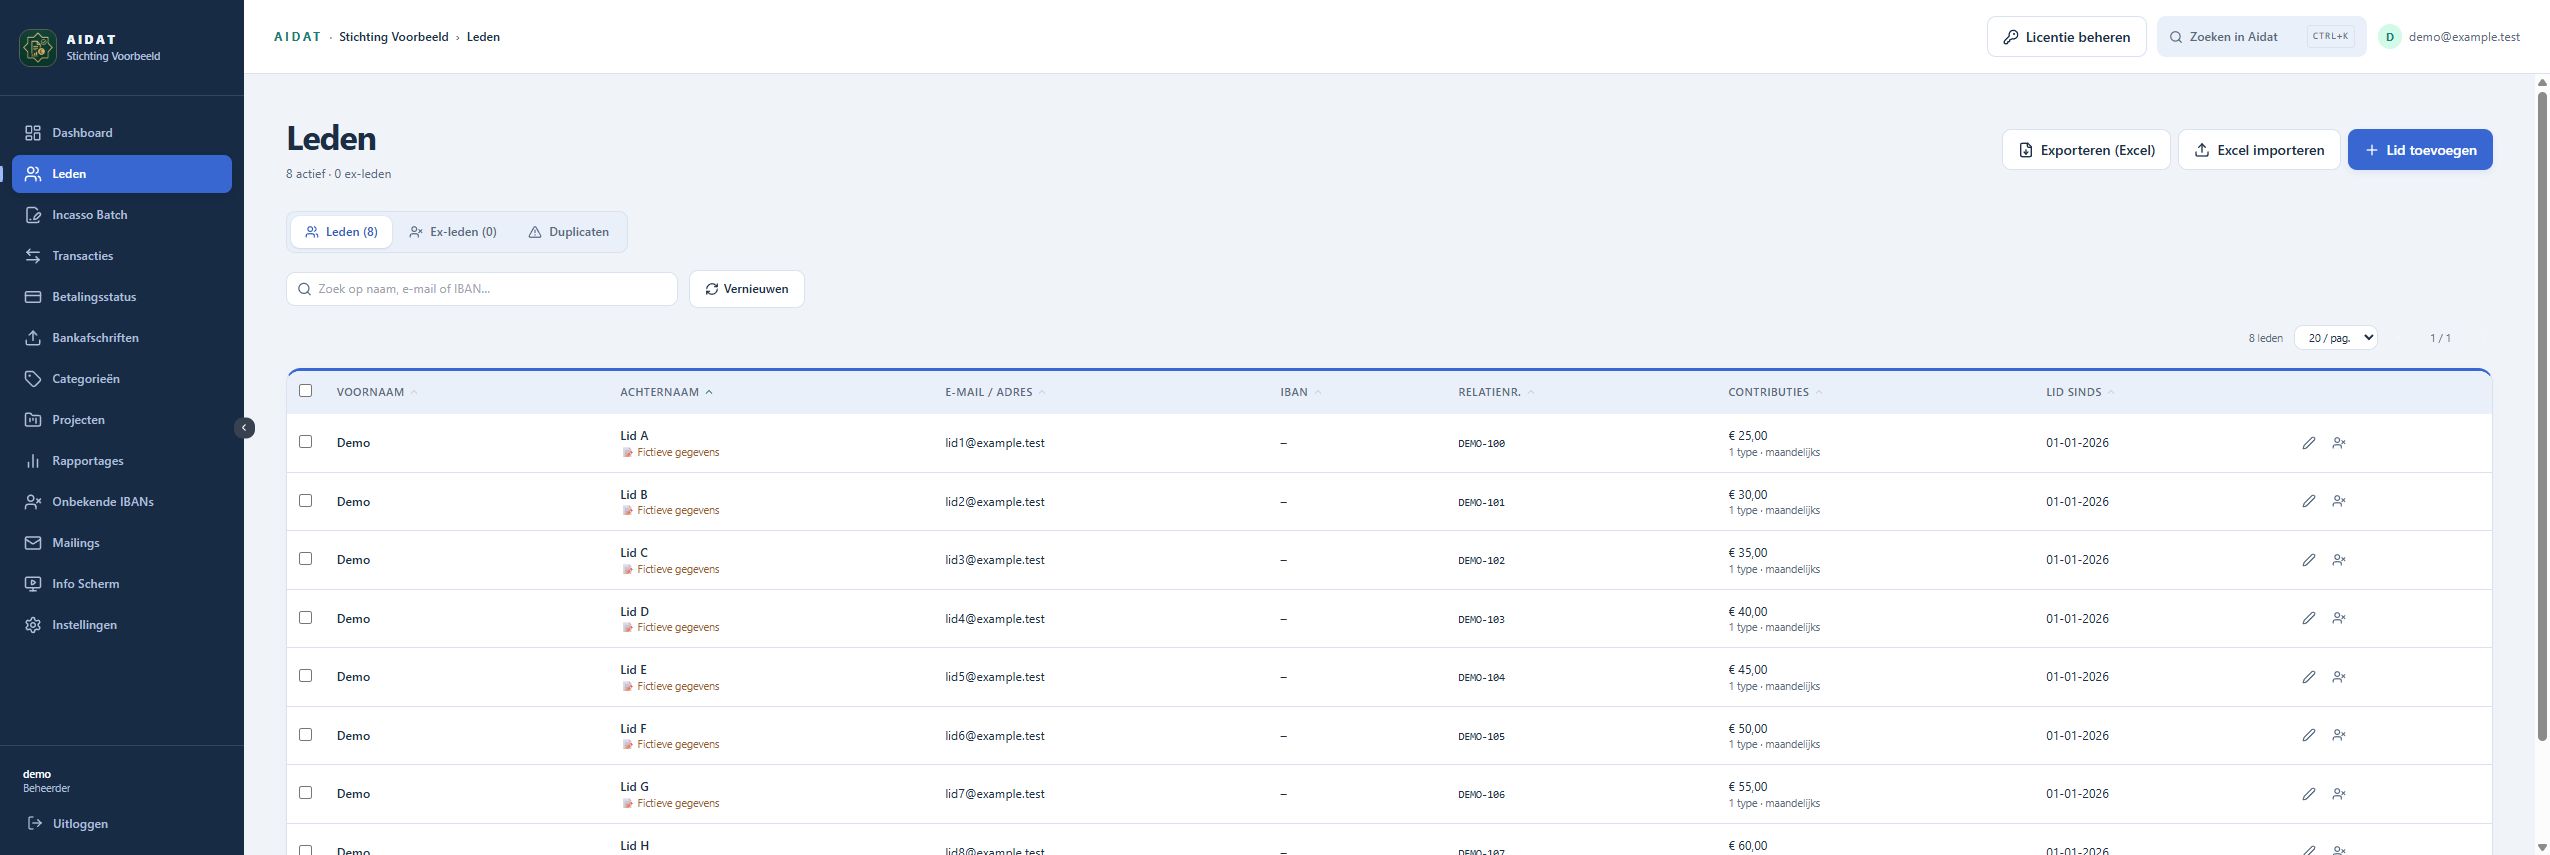This screenshot has width=2550, height=855.
Task: Open the 20 / pag. page size dropdown
Action: coord(2335,338)
